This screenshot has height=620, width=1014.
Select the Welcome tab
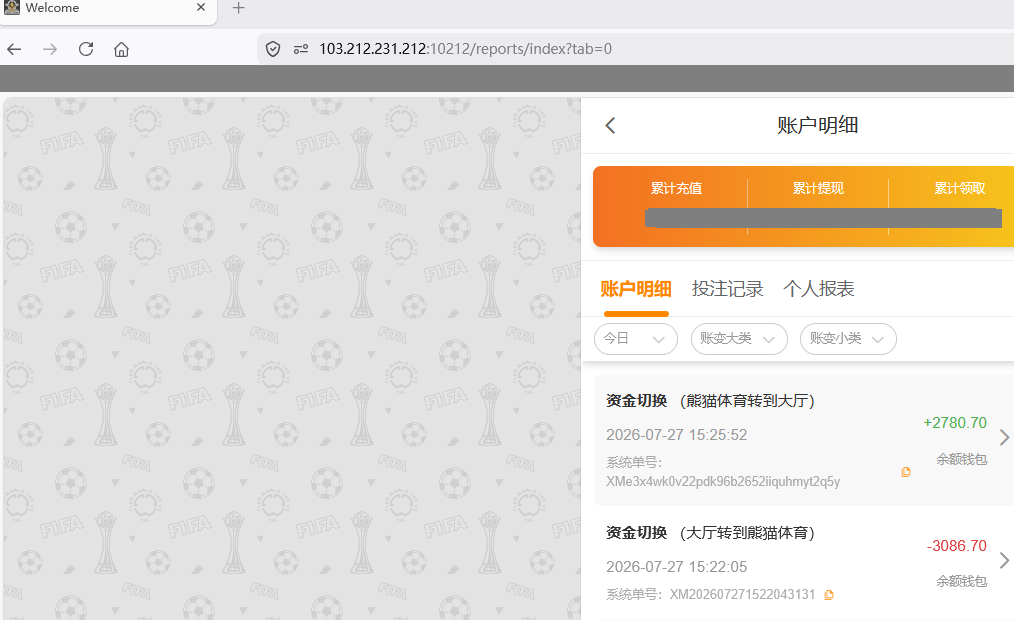coord(107,9)
